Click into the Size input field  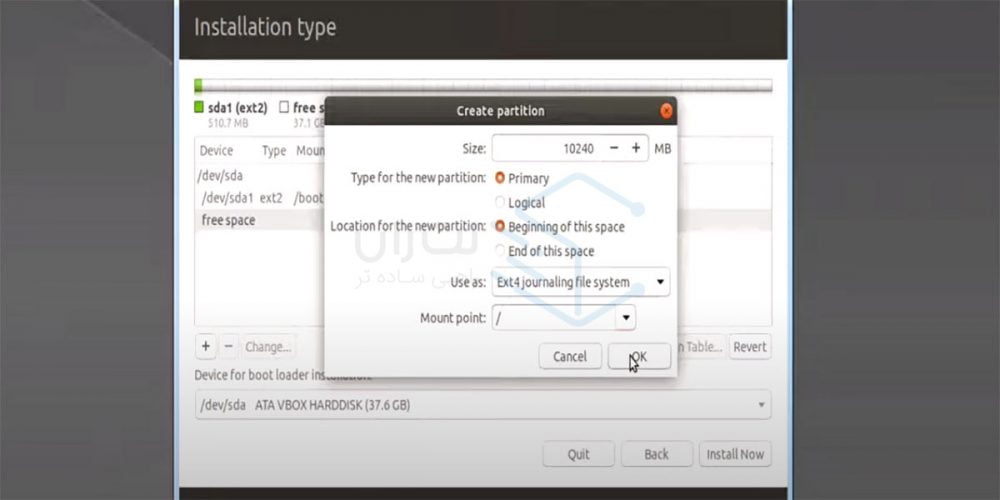[x=545, y=148]
